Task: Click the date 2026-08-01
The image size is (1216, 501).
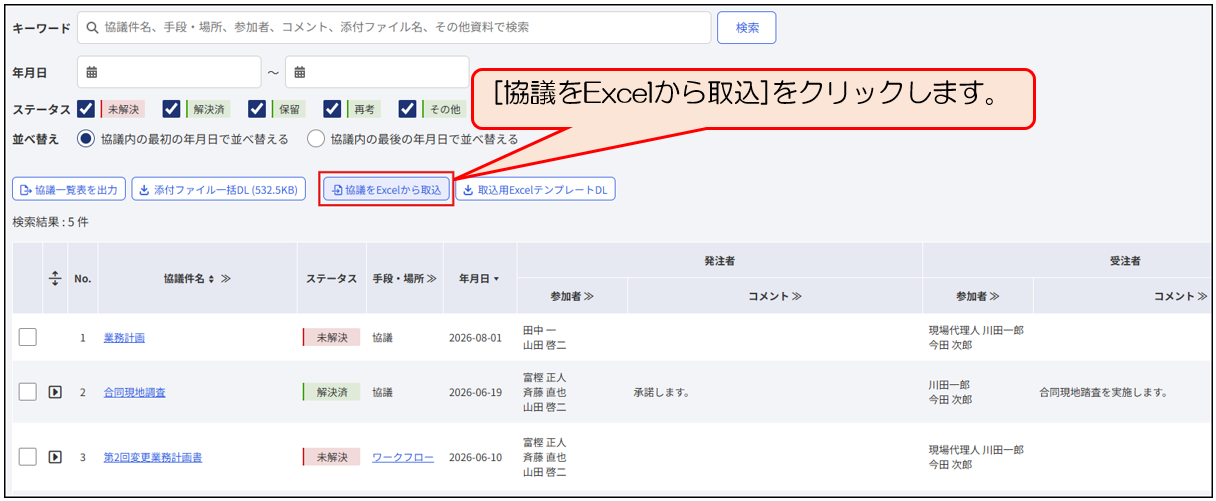Action: [476, 338]
